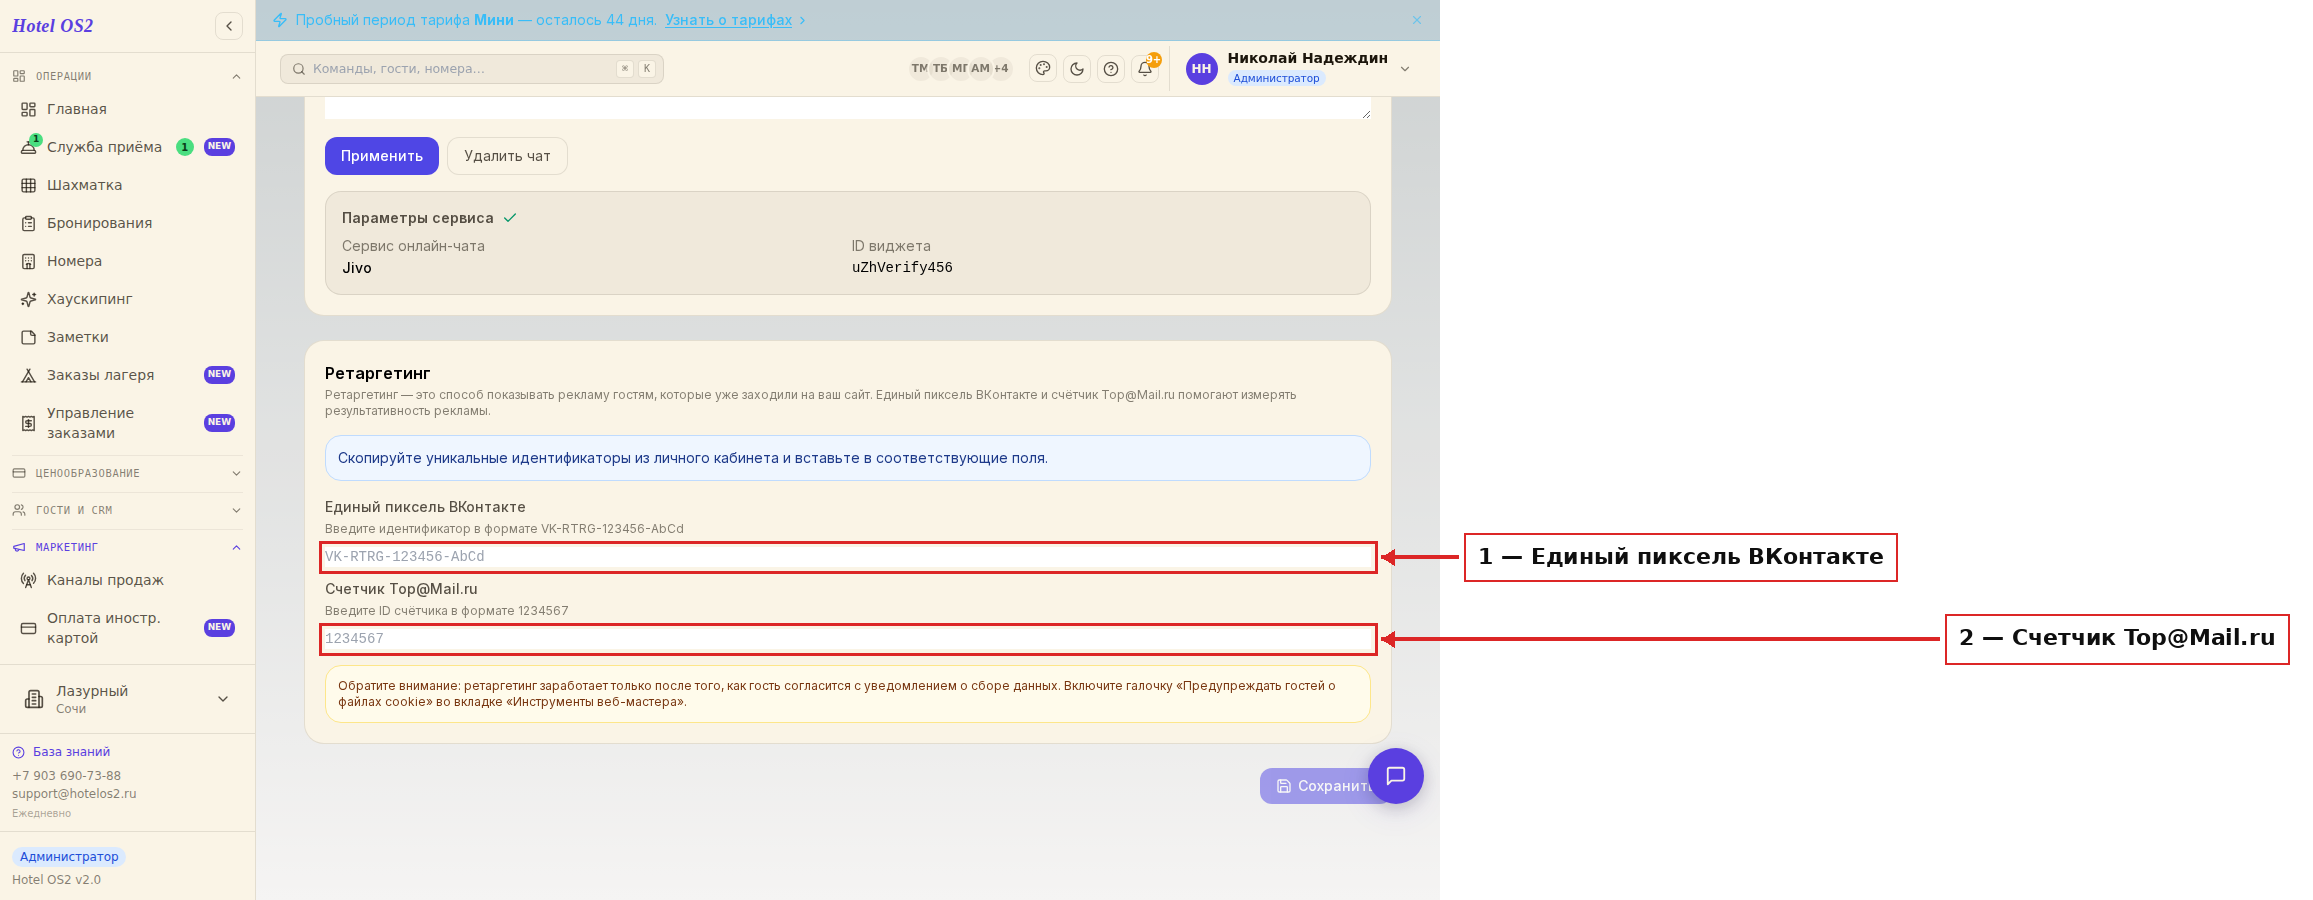Click the command search box
2313x900 pixels.
click(472, 69)
